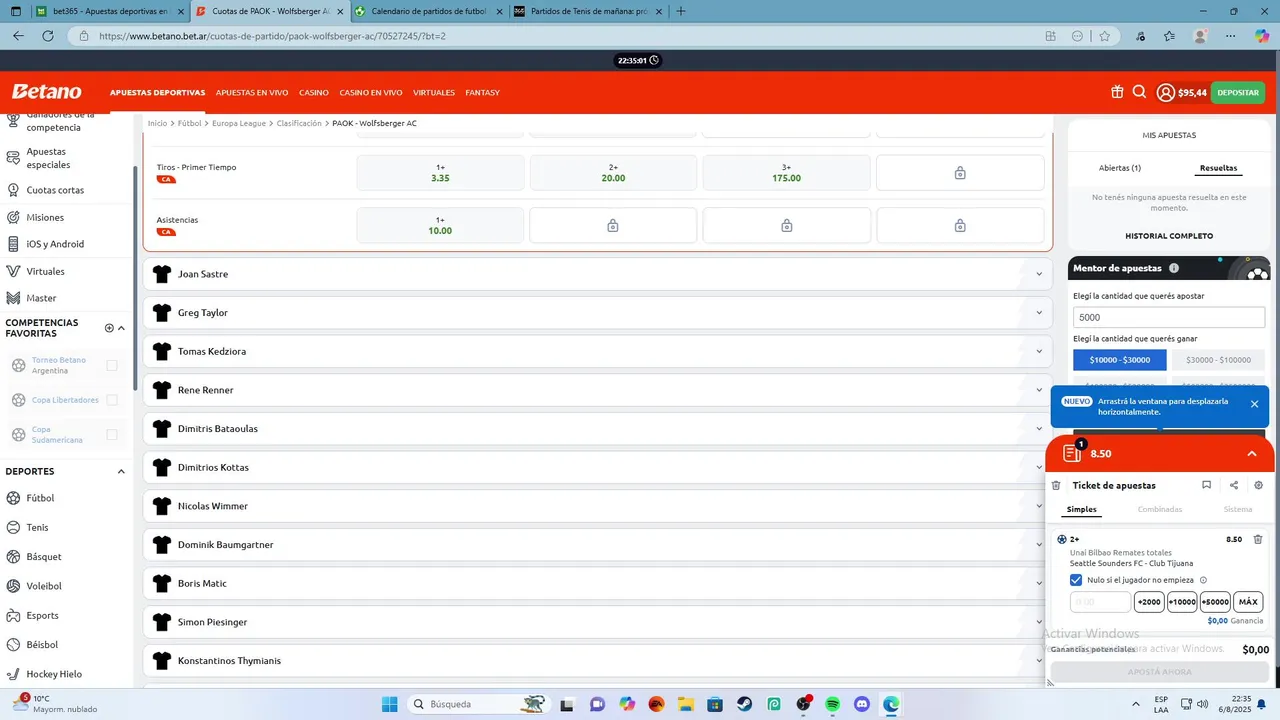Collapse the bet ticket panel chevron
Viewport: 1280px width, 720px height.
pos(1251,454)
